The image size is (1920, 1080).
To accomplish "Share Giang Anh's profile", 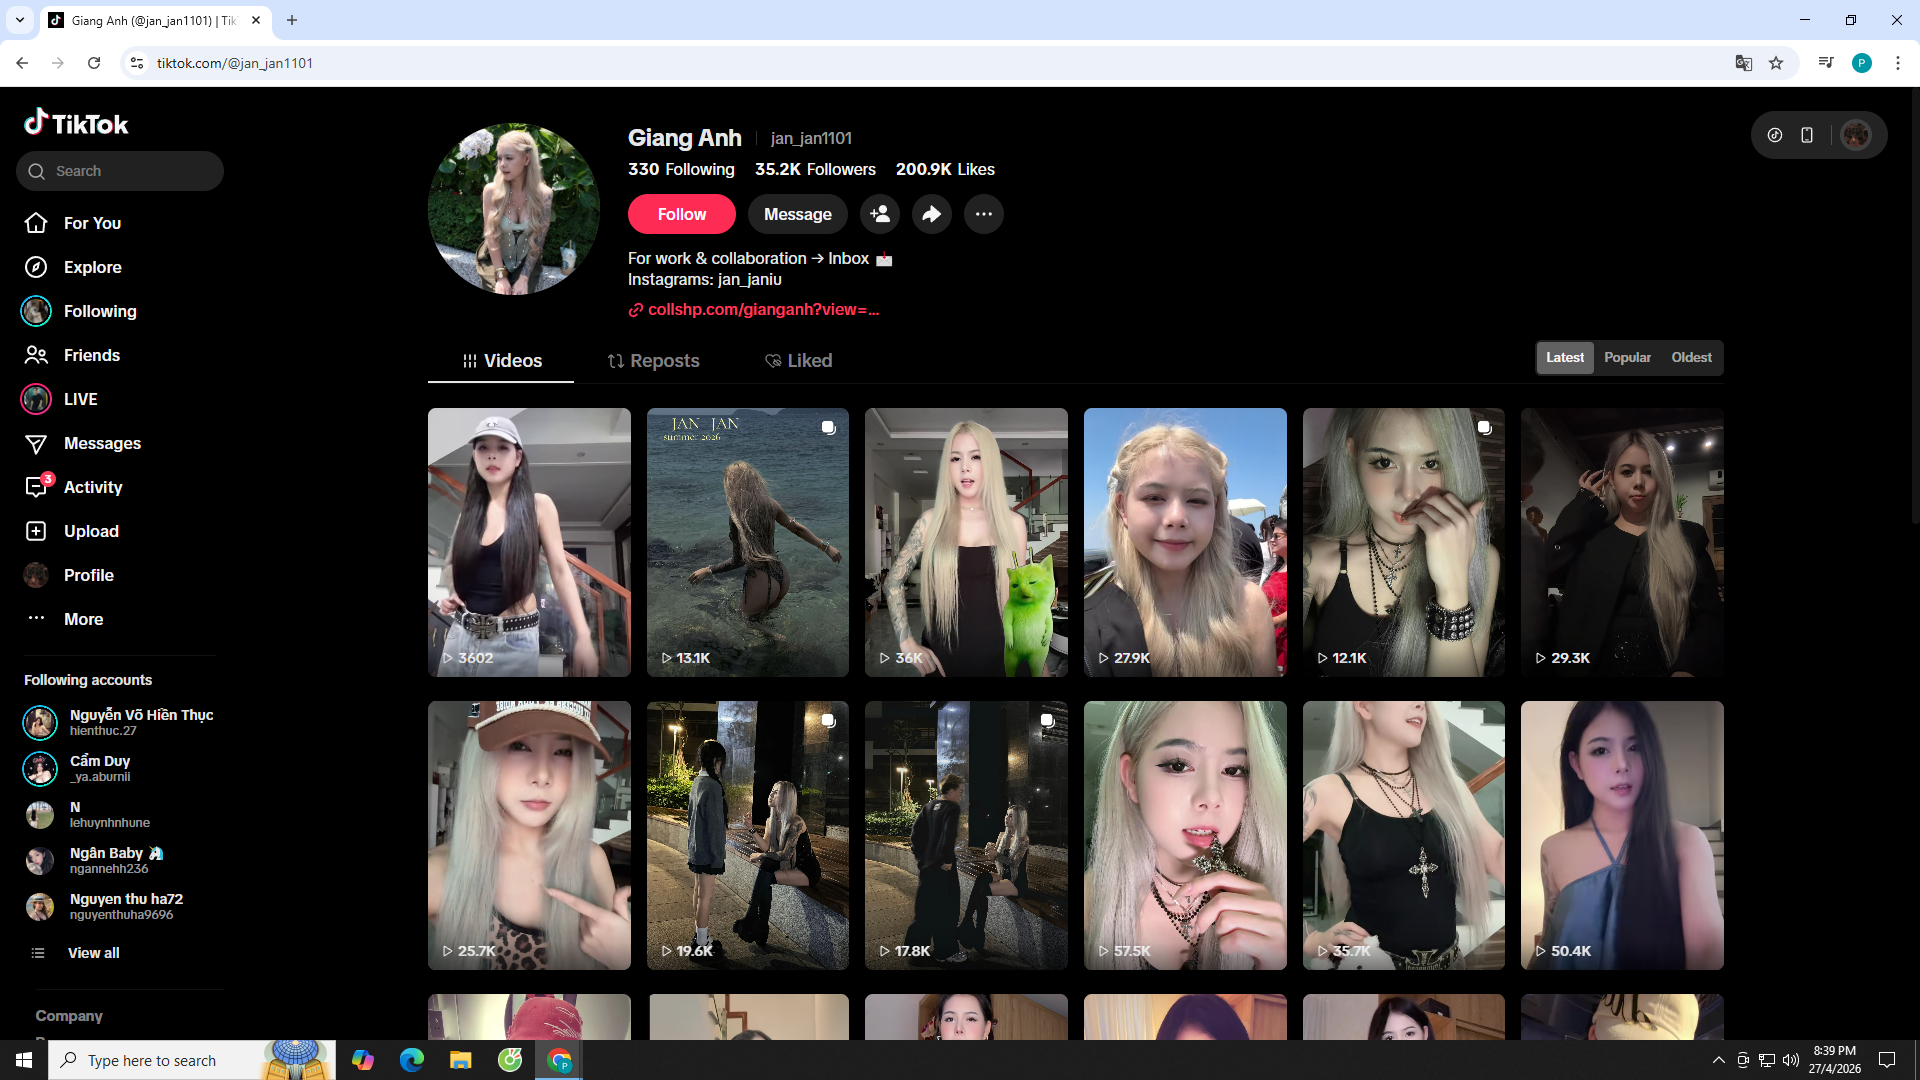I will pos(932,214).
